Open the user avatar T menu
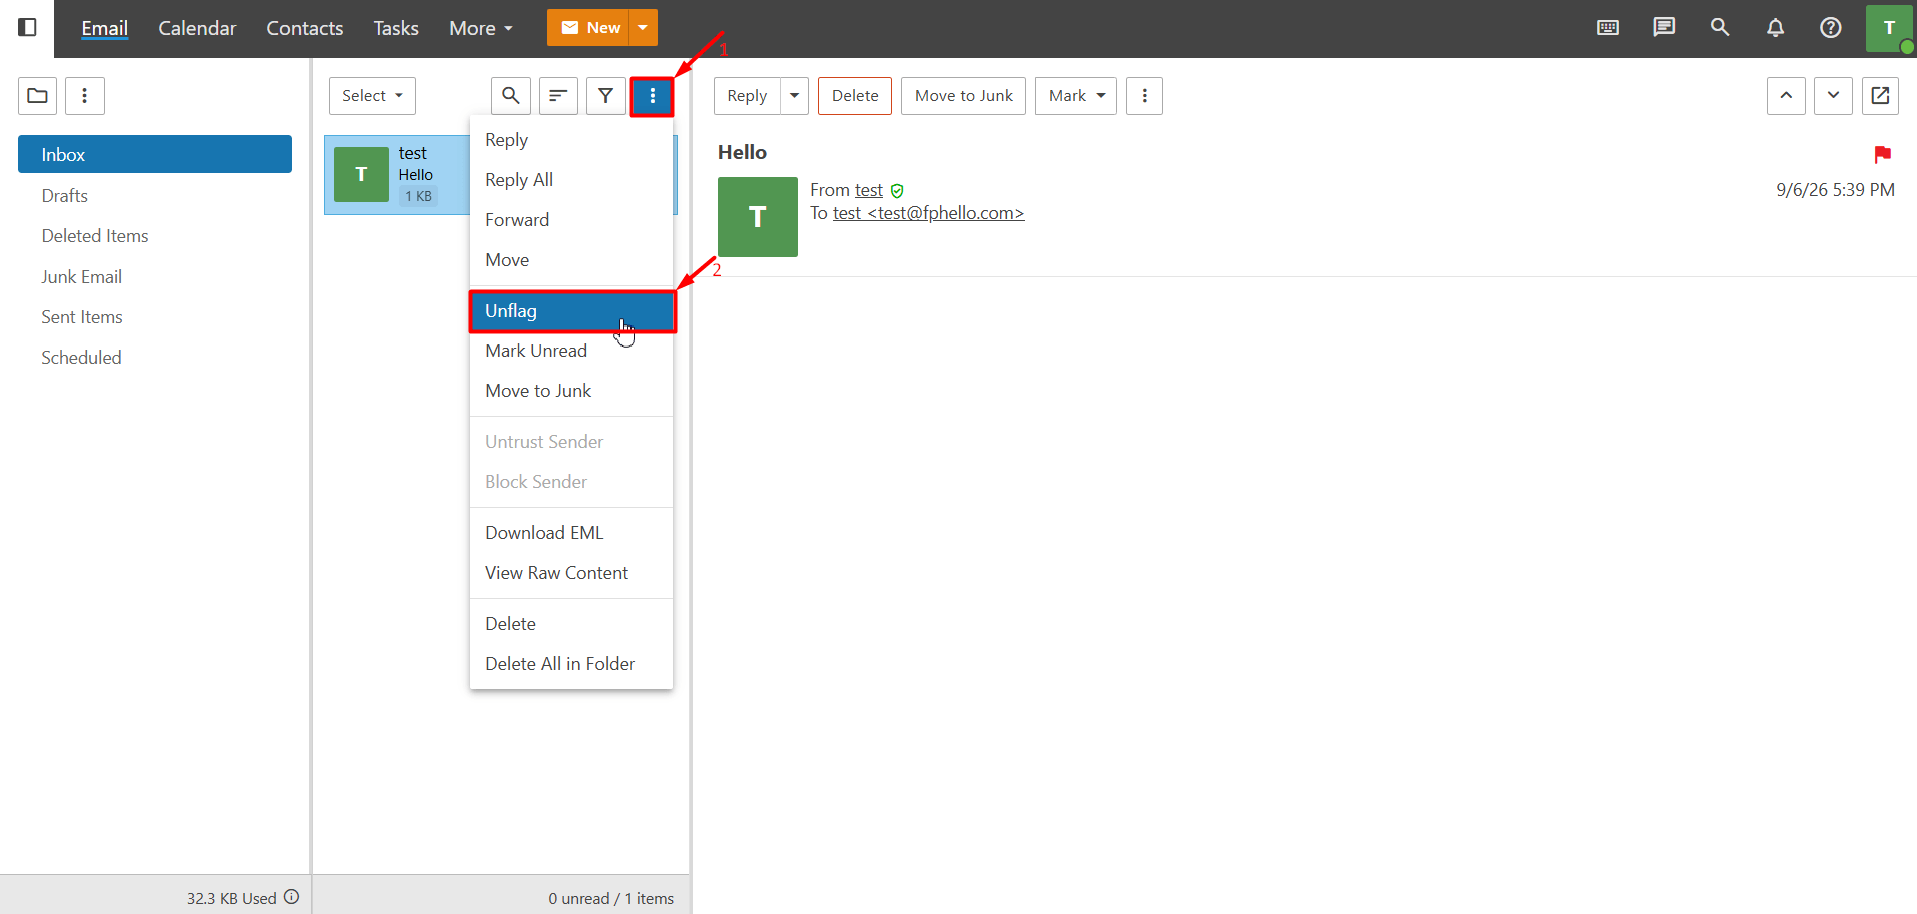Screen dimensions: 1917x914 click(x=1889, y=28)
